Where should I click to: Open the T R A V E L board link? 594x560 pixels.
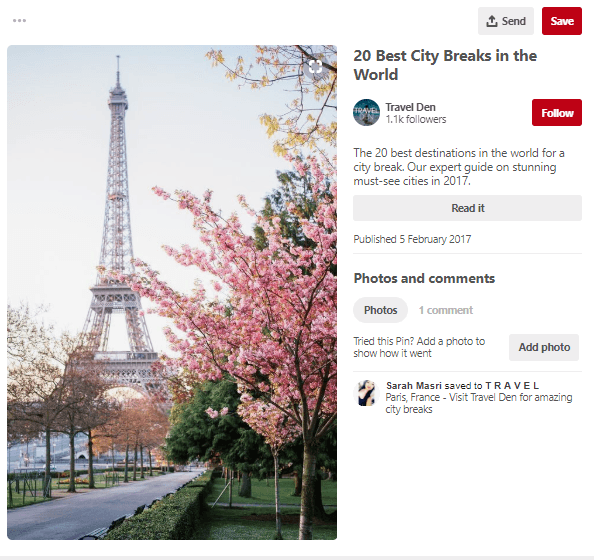click(512, 386)
